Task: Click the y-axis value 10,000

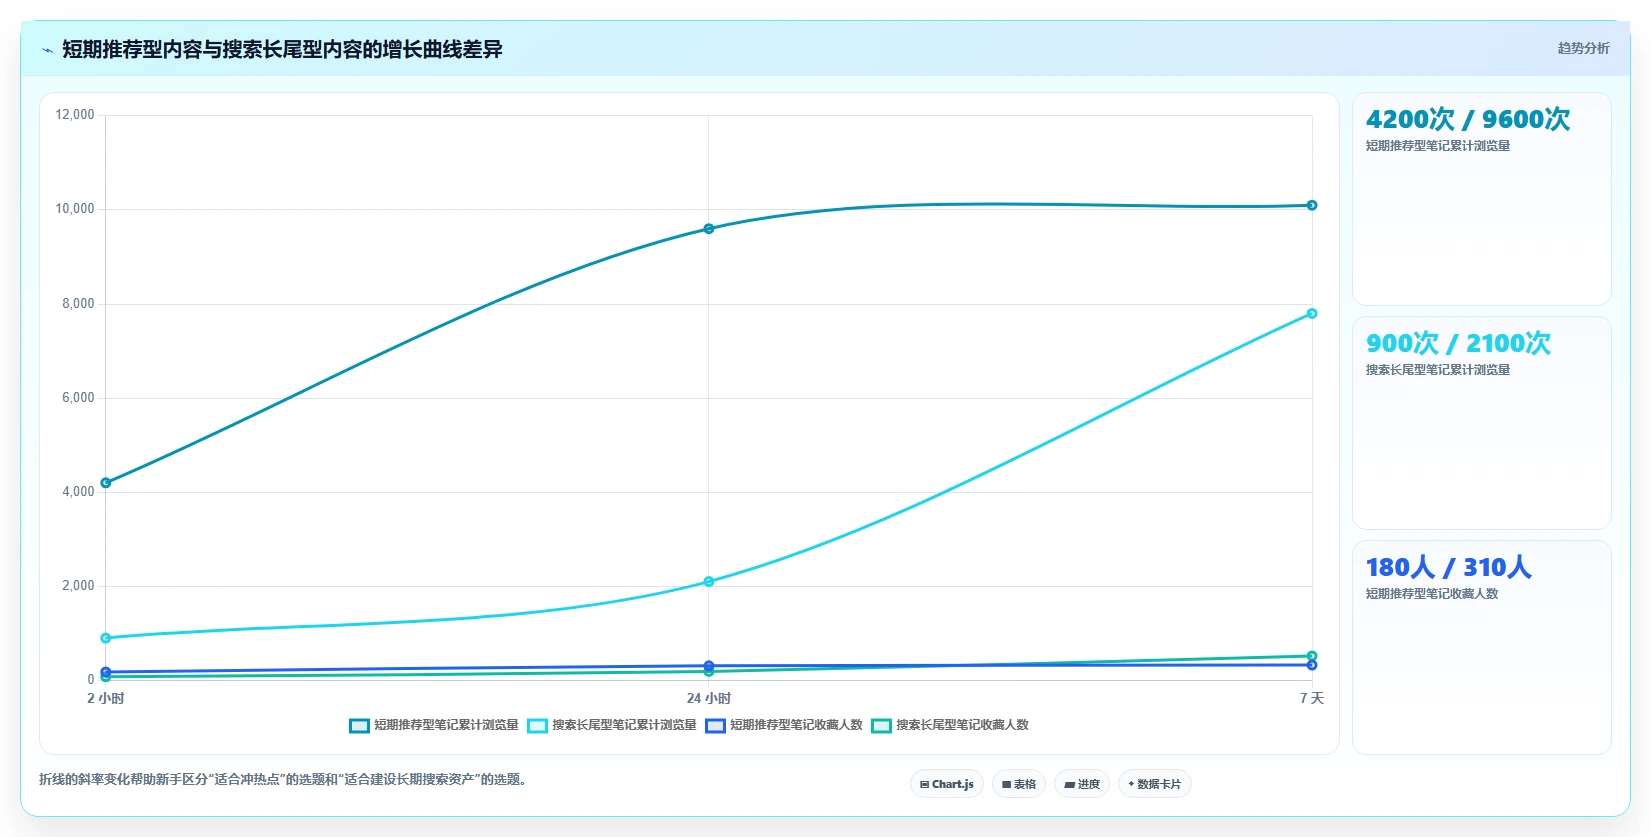Action: coord(75,209)
